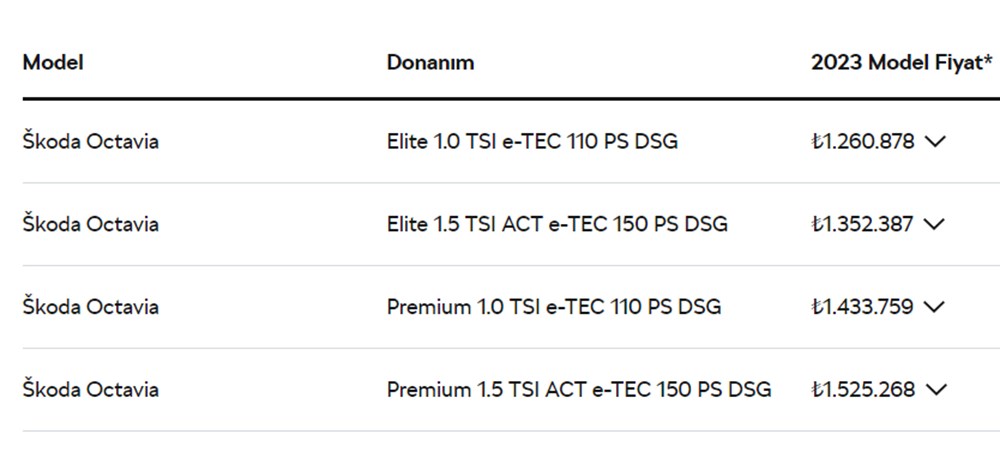Open the chevron beside ₺1.433.759
Viewport: 1000px width, 452px height.
934,307
